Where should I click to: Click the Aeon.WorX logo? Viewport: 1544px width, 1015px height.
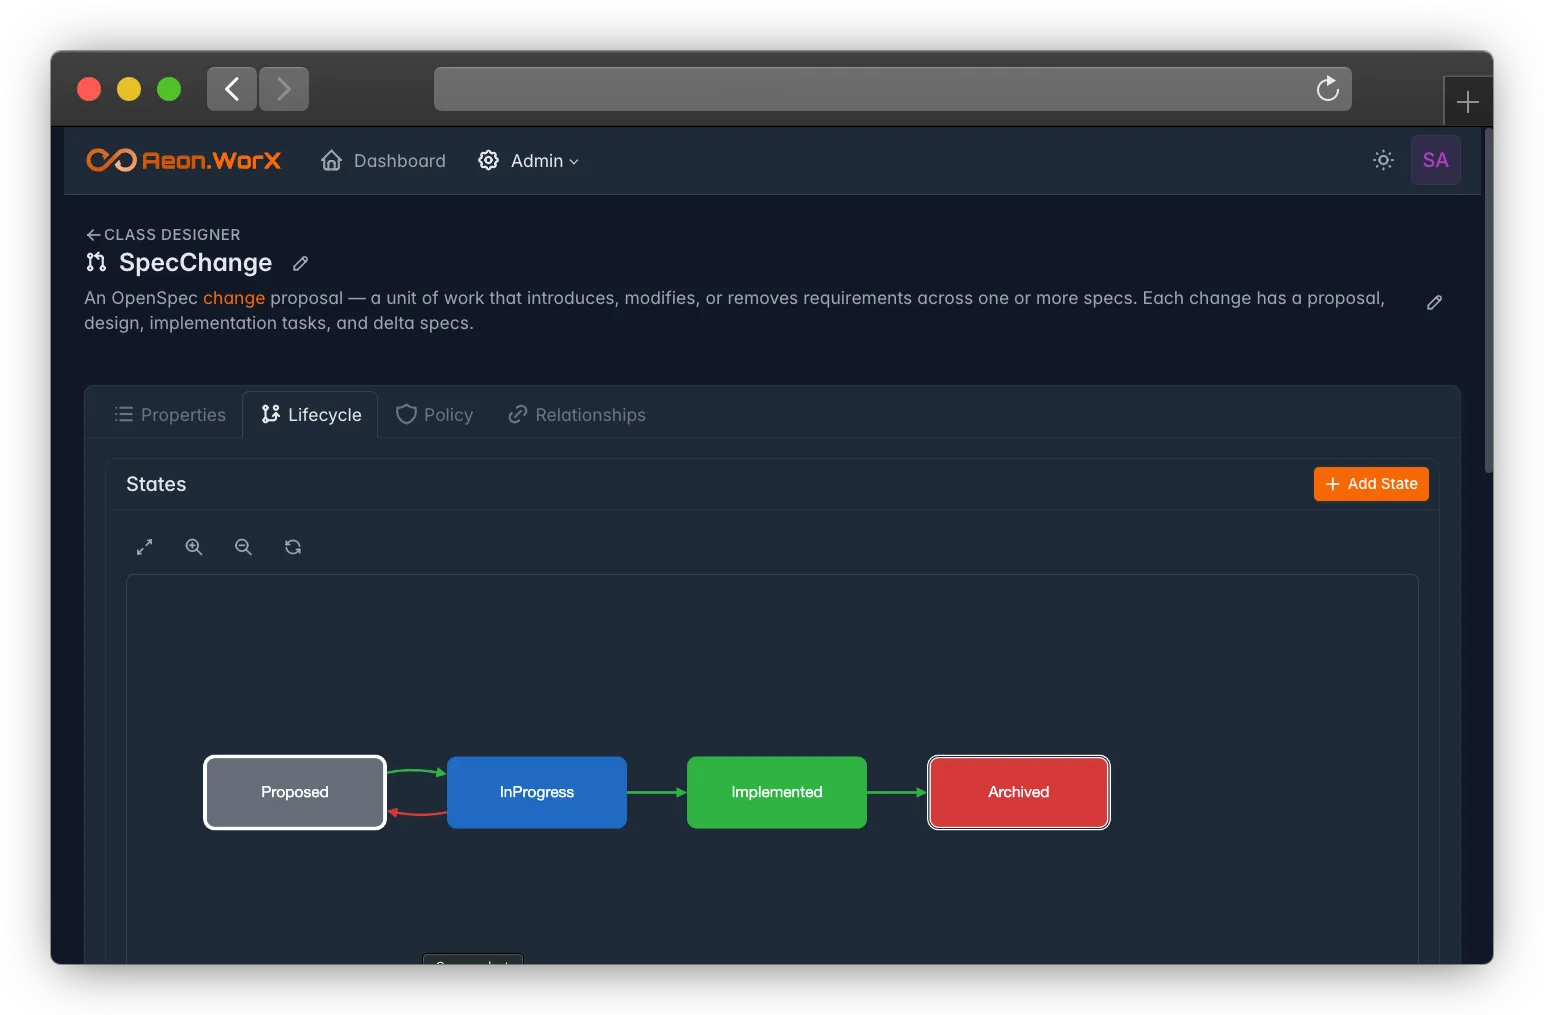coord(183,160)
